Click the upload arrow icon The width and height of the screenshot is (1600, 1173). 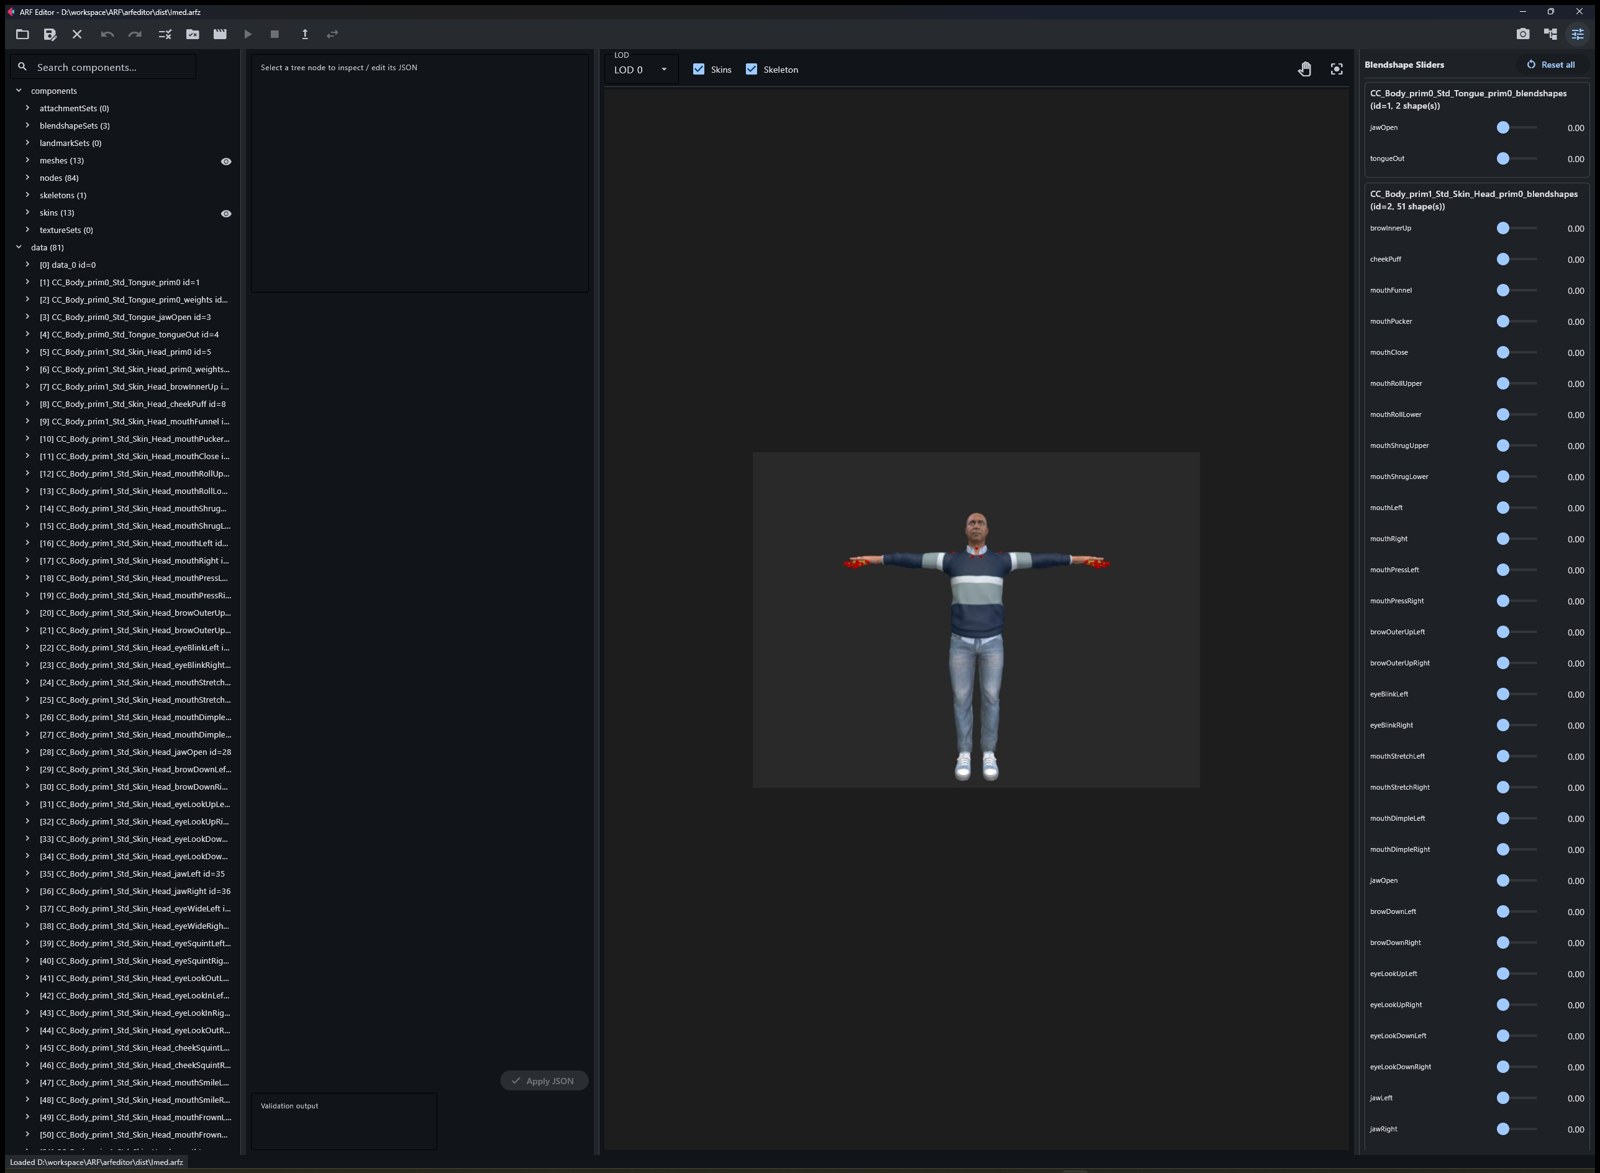tap(305, 34)
